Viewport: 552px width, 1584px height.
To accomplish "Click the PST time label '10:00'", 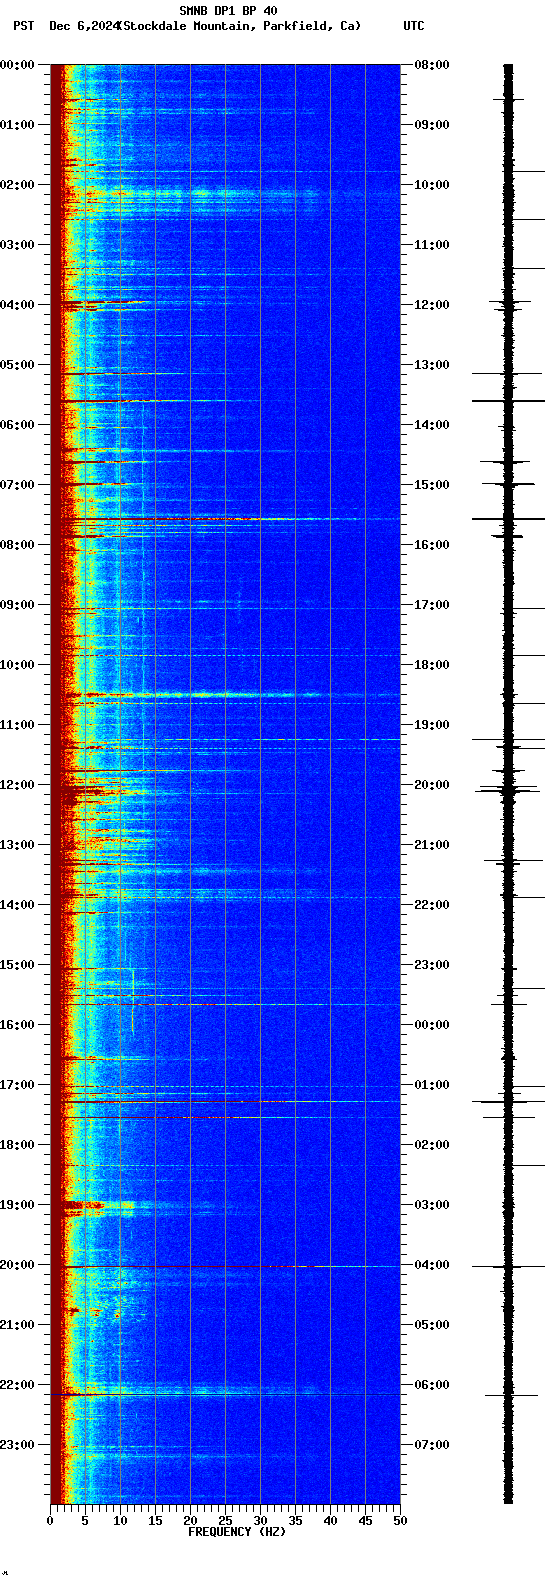I will coord(17,665).
